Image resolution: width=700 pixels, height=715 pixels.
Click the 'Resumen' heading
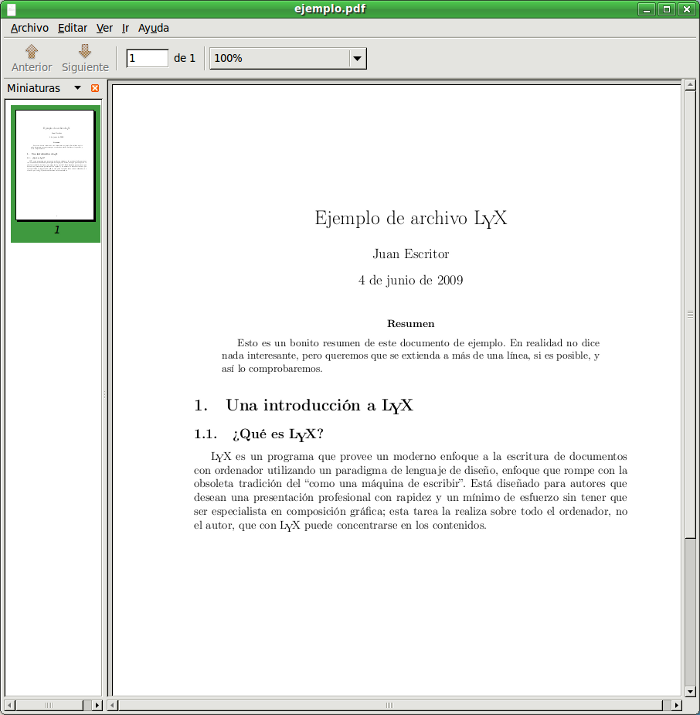click(x=410, y=324)
